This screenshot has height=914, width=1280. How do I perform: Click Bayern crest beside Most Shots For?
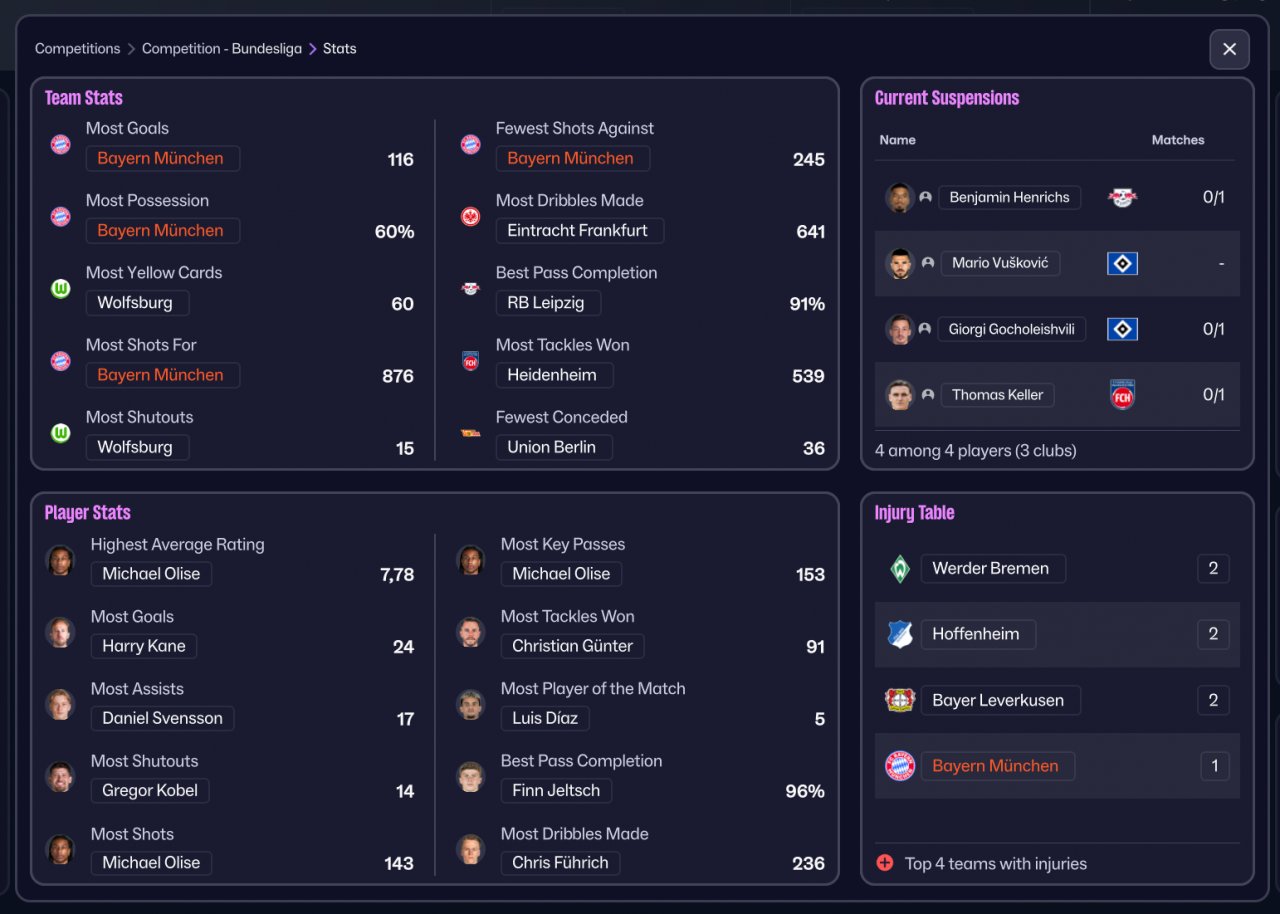(61, 361)
